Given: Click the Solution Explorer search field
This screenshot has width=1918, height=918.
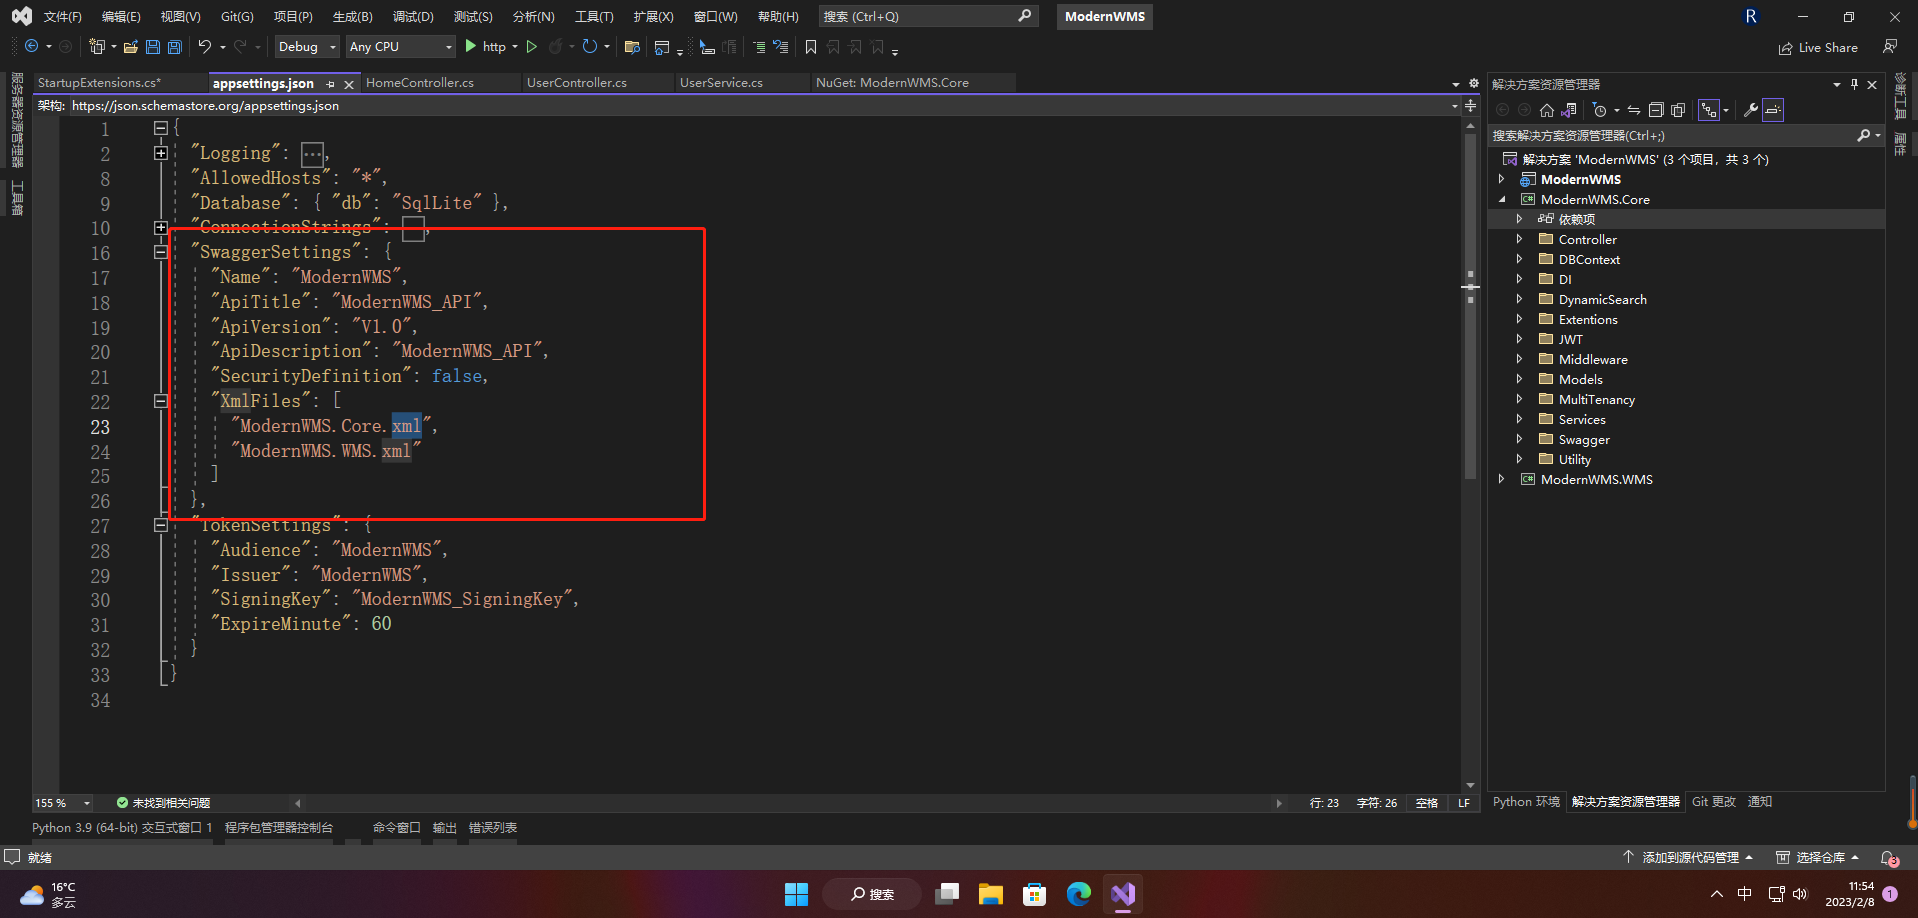Looking at the screenshot, I should click(1686, 136).
